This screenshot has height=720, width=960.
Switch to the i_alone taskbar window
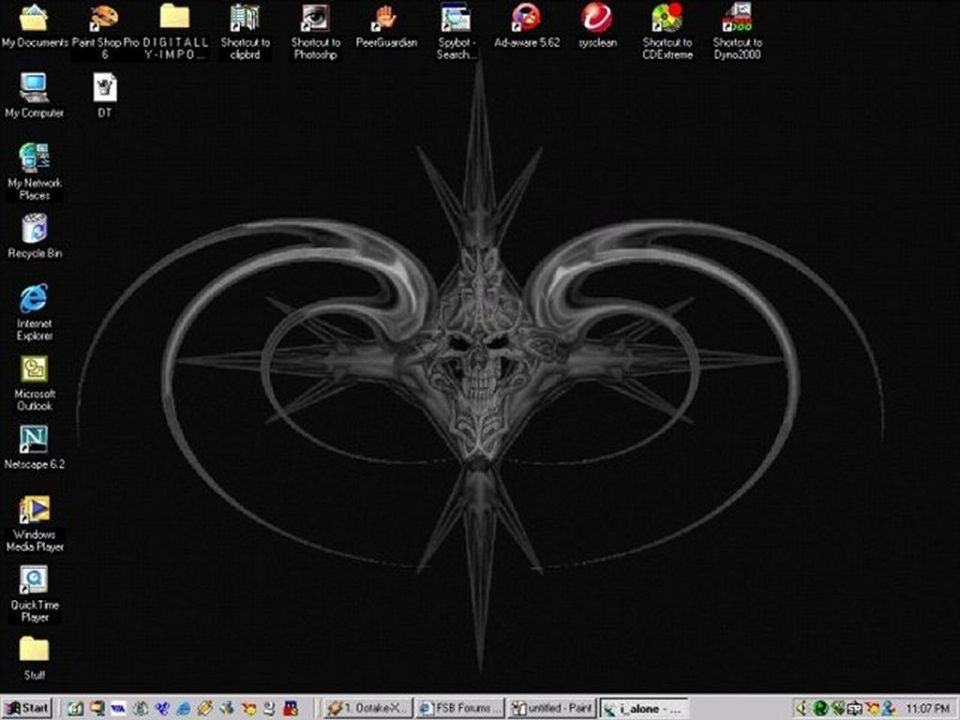pos(644,708)
